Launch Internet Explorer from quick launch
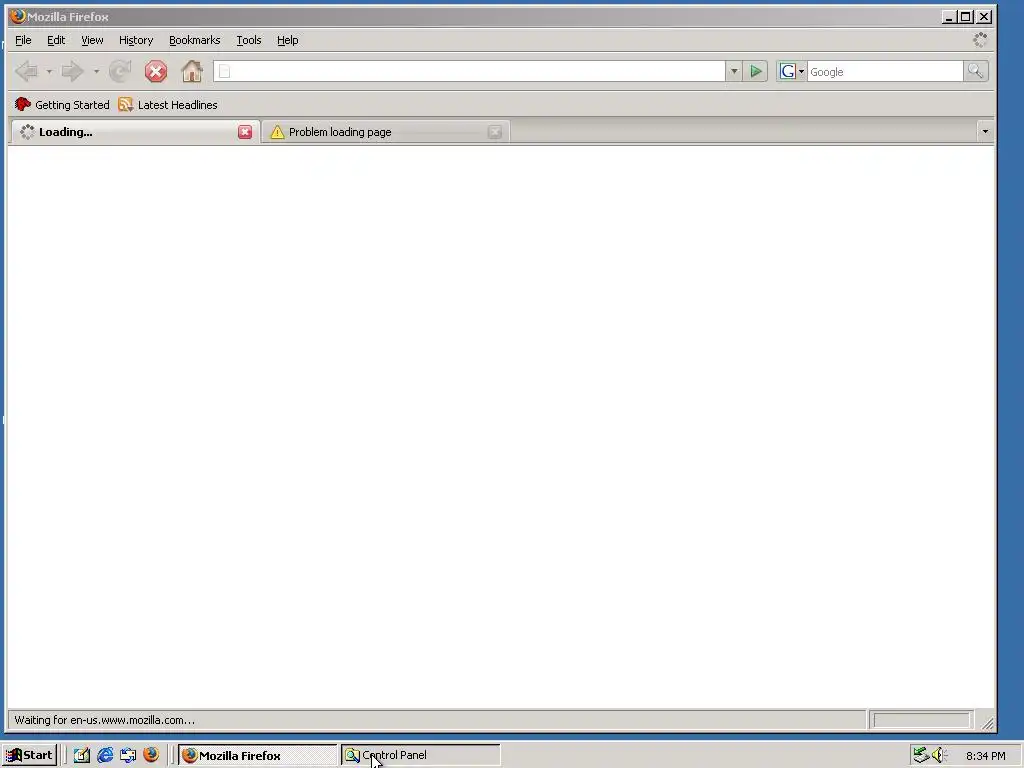Screen dimensions: 1024x768 (x=104, y=755)
